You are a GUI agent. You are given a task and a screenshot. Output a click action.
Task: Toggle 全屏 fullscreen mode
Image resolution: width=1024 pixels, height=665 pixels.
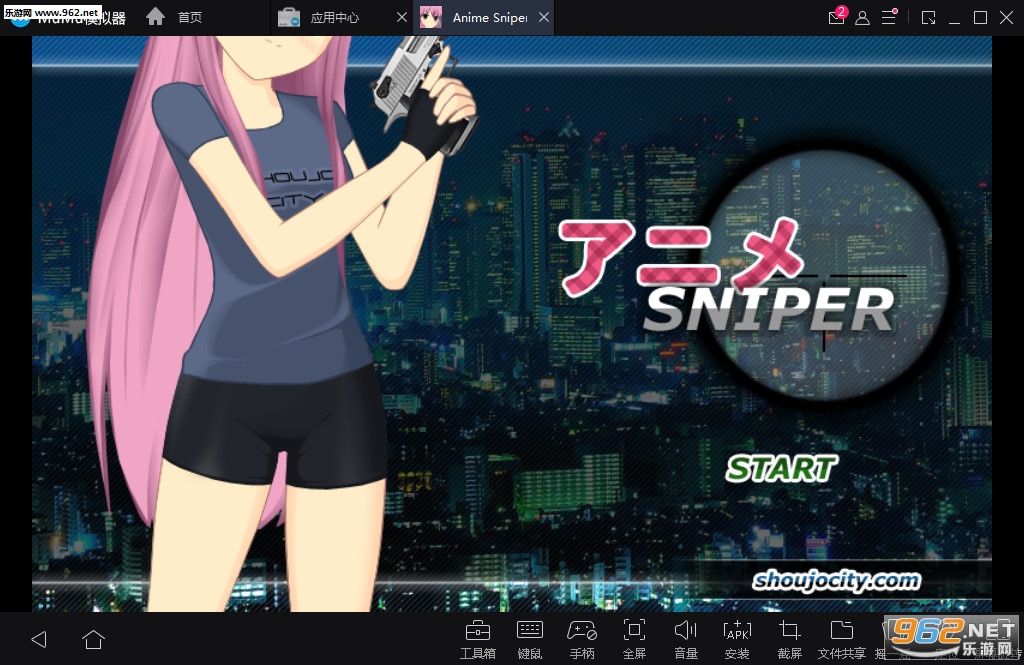point(634,640)
